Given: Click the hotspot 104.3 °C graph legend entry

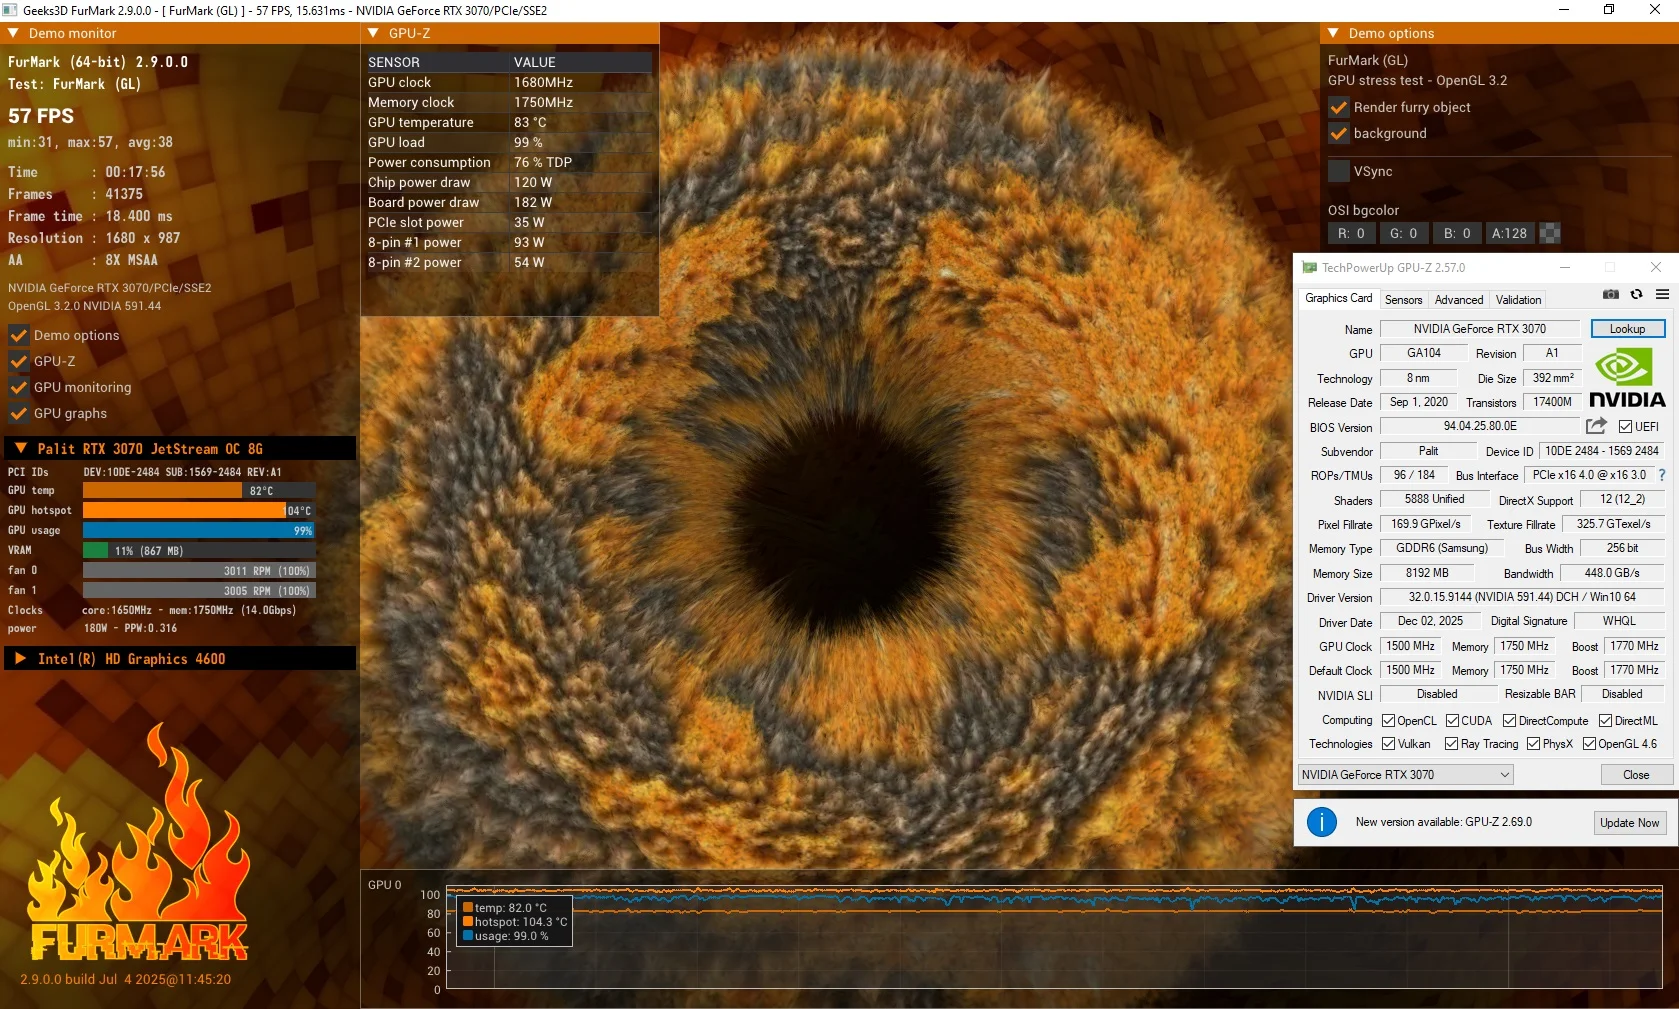Looking at the screenshot, I should [x=514, y=922].
